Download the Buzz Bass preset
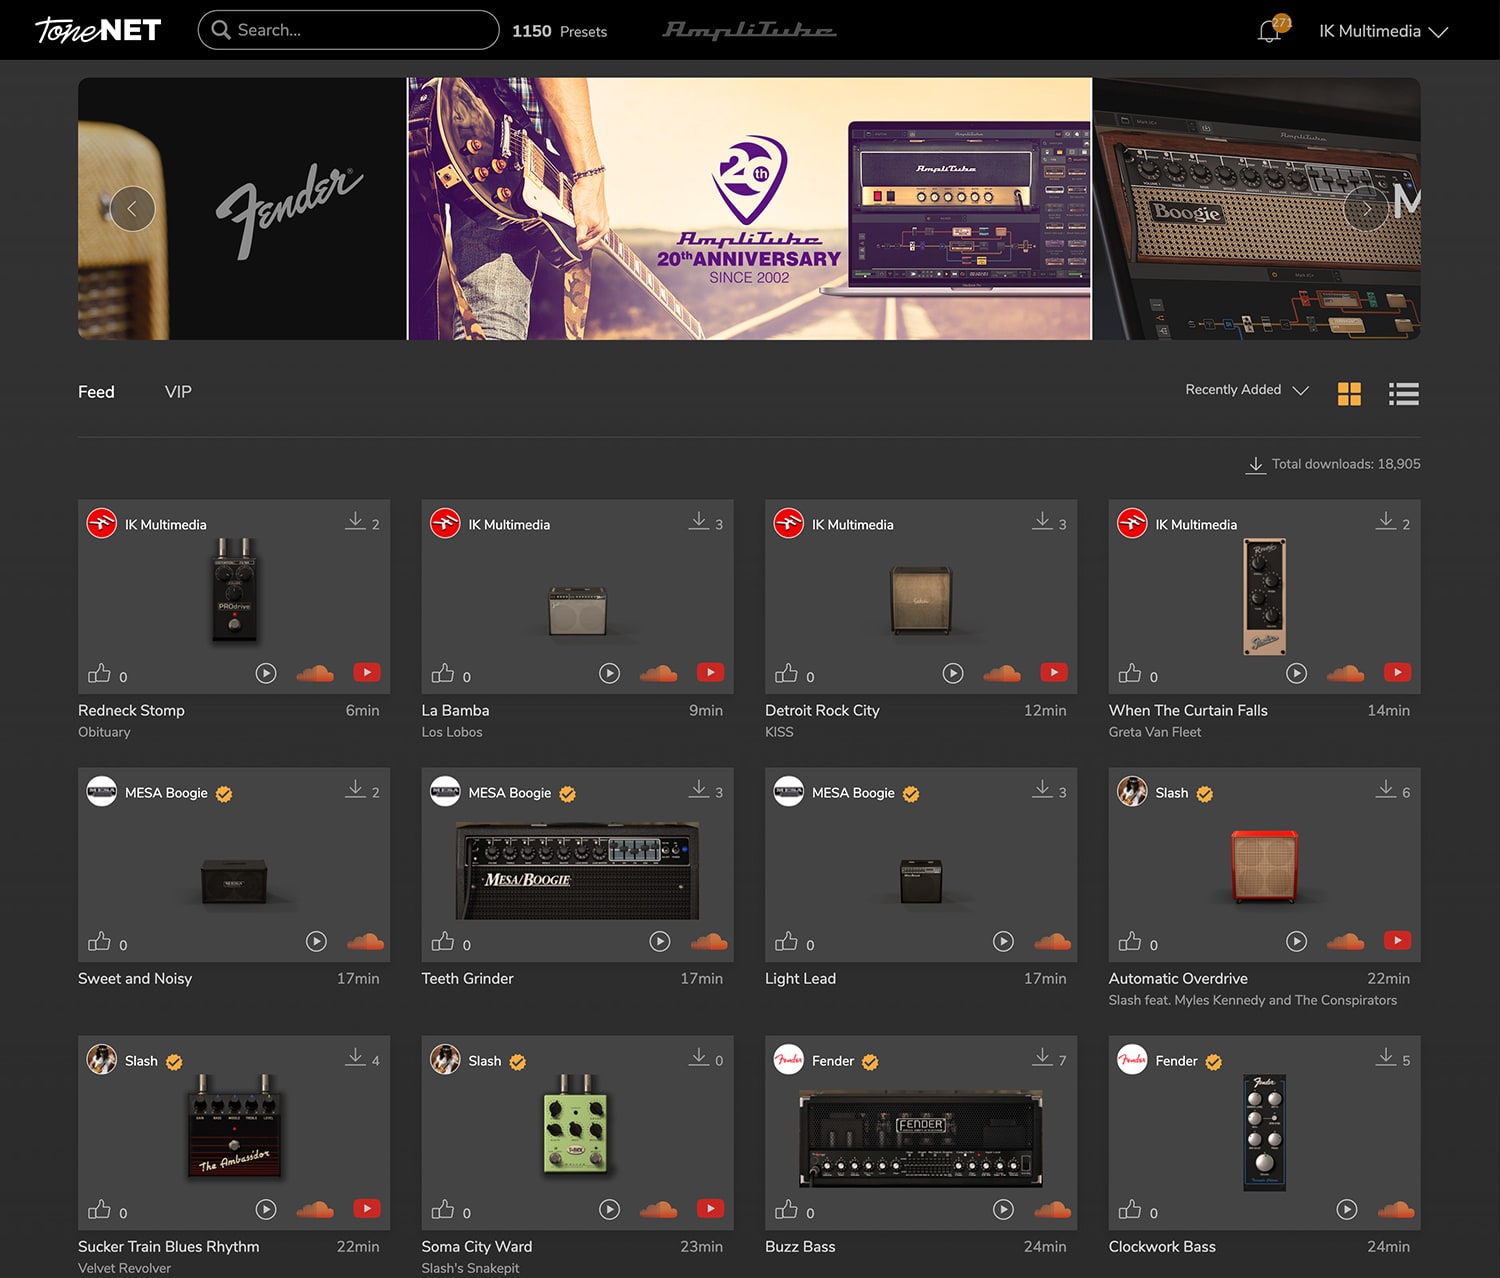 coord(1042,1057)
